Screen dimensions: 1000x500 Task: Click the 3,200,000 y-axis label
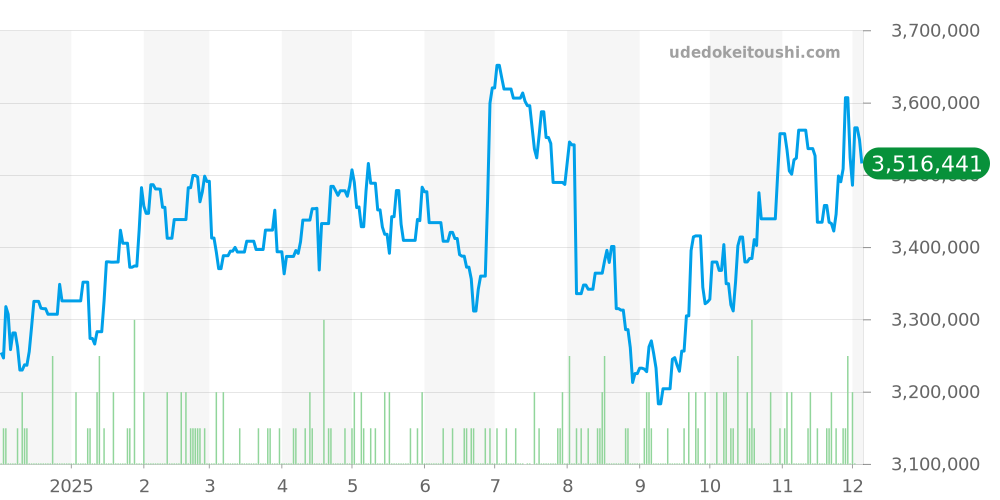point(935,392)
